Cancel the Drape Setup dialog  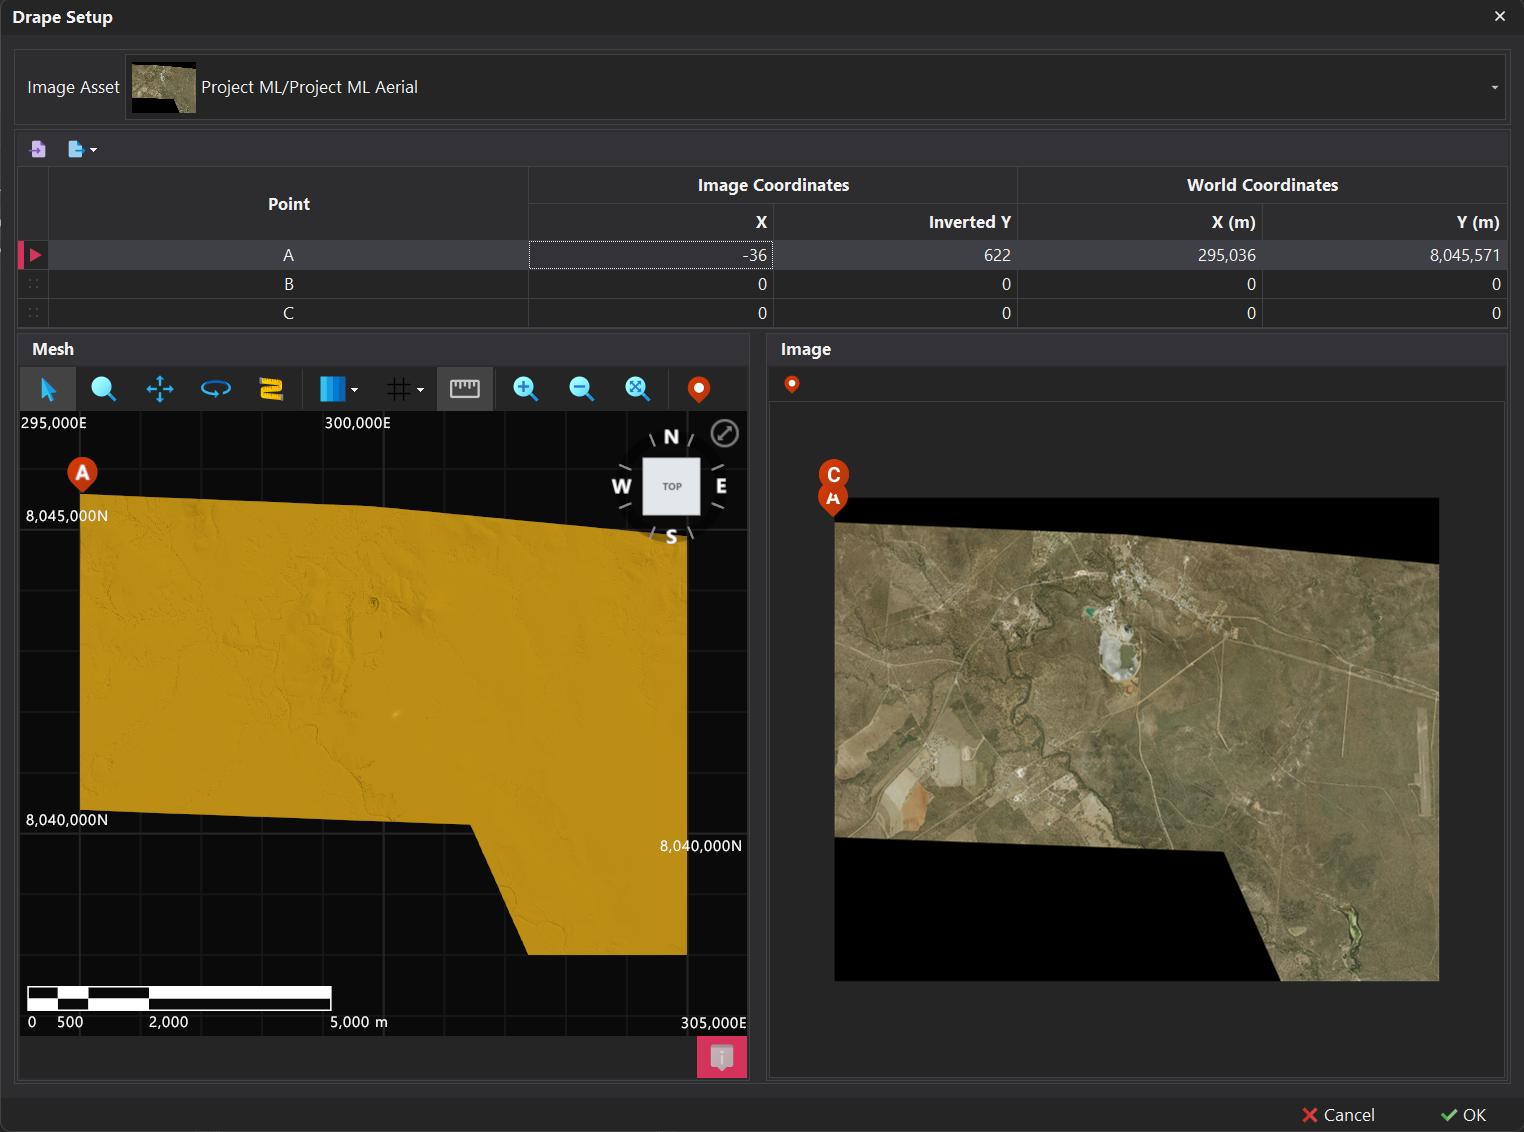(x=1338, y=1115)
